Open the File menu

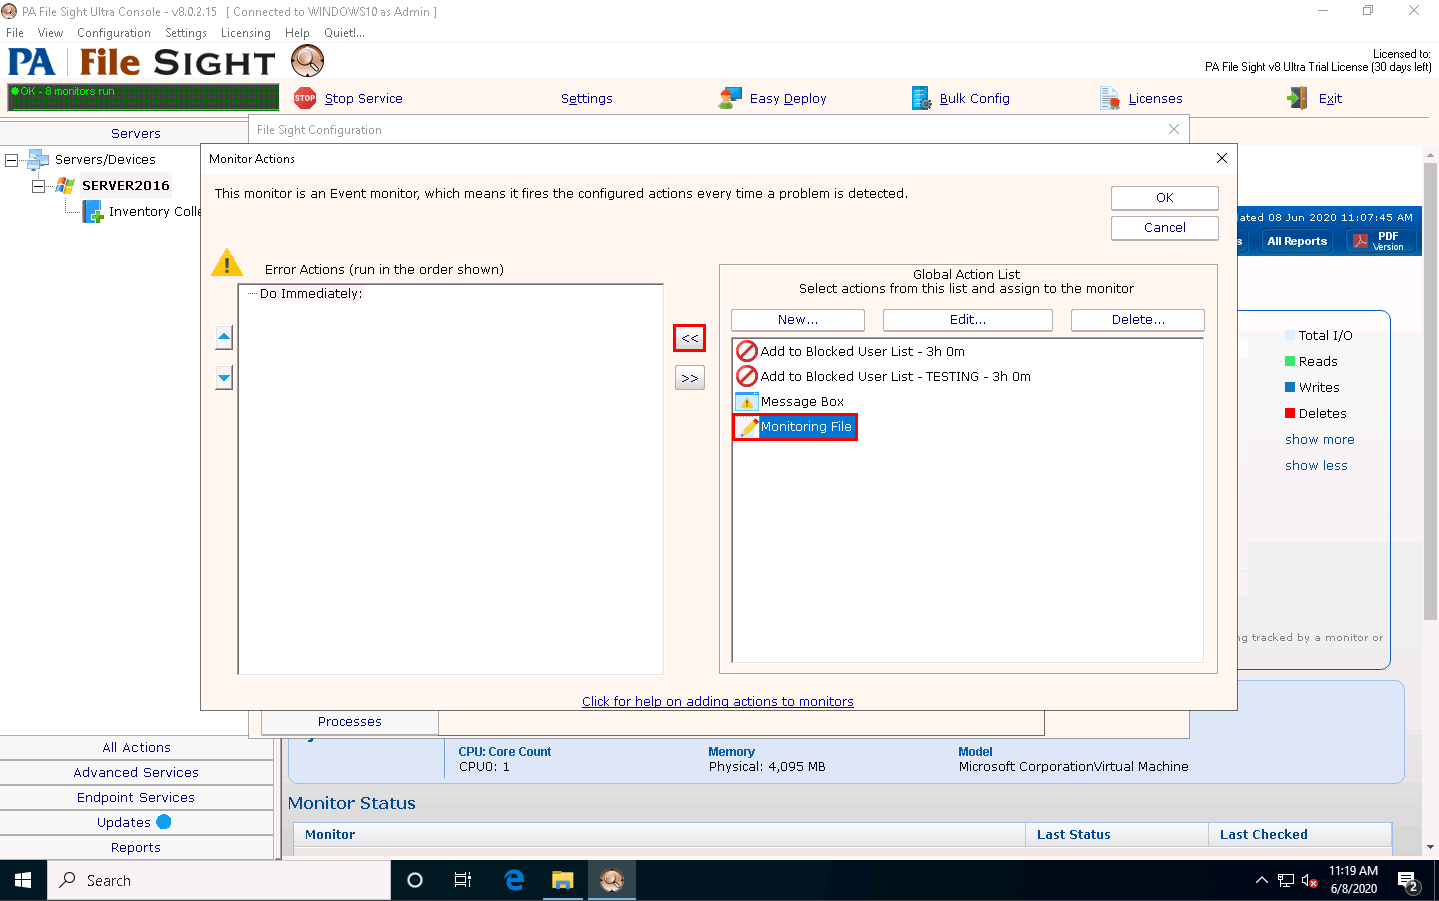(x=15, y=33)
